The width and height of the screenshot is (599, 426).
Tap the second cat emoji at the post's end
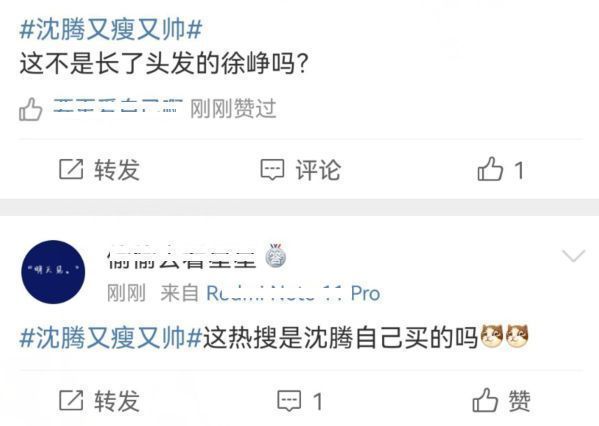point(516,336)
